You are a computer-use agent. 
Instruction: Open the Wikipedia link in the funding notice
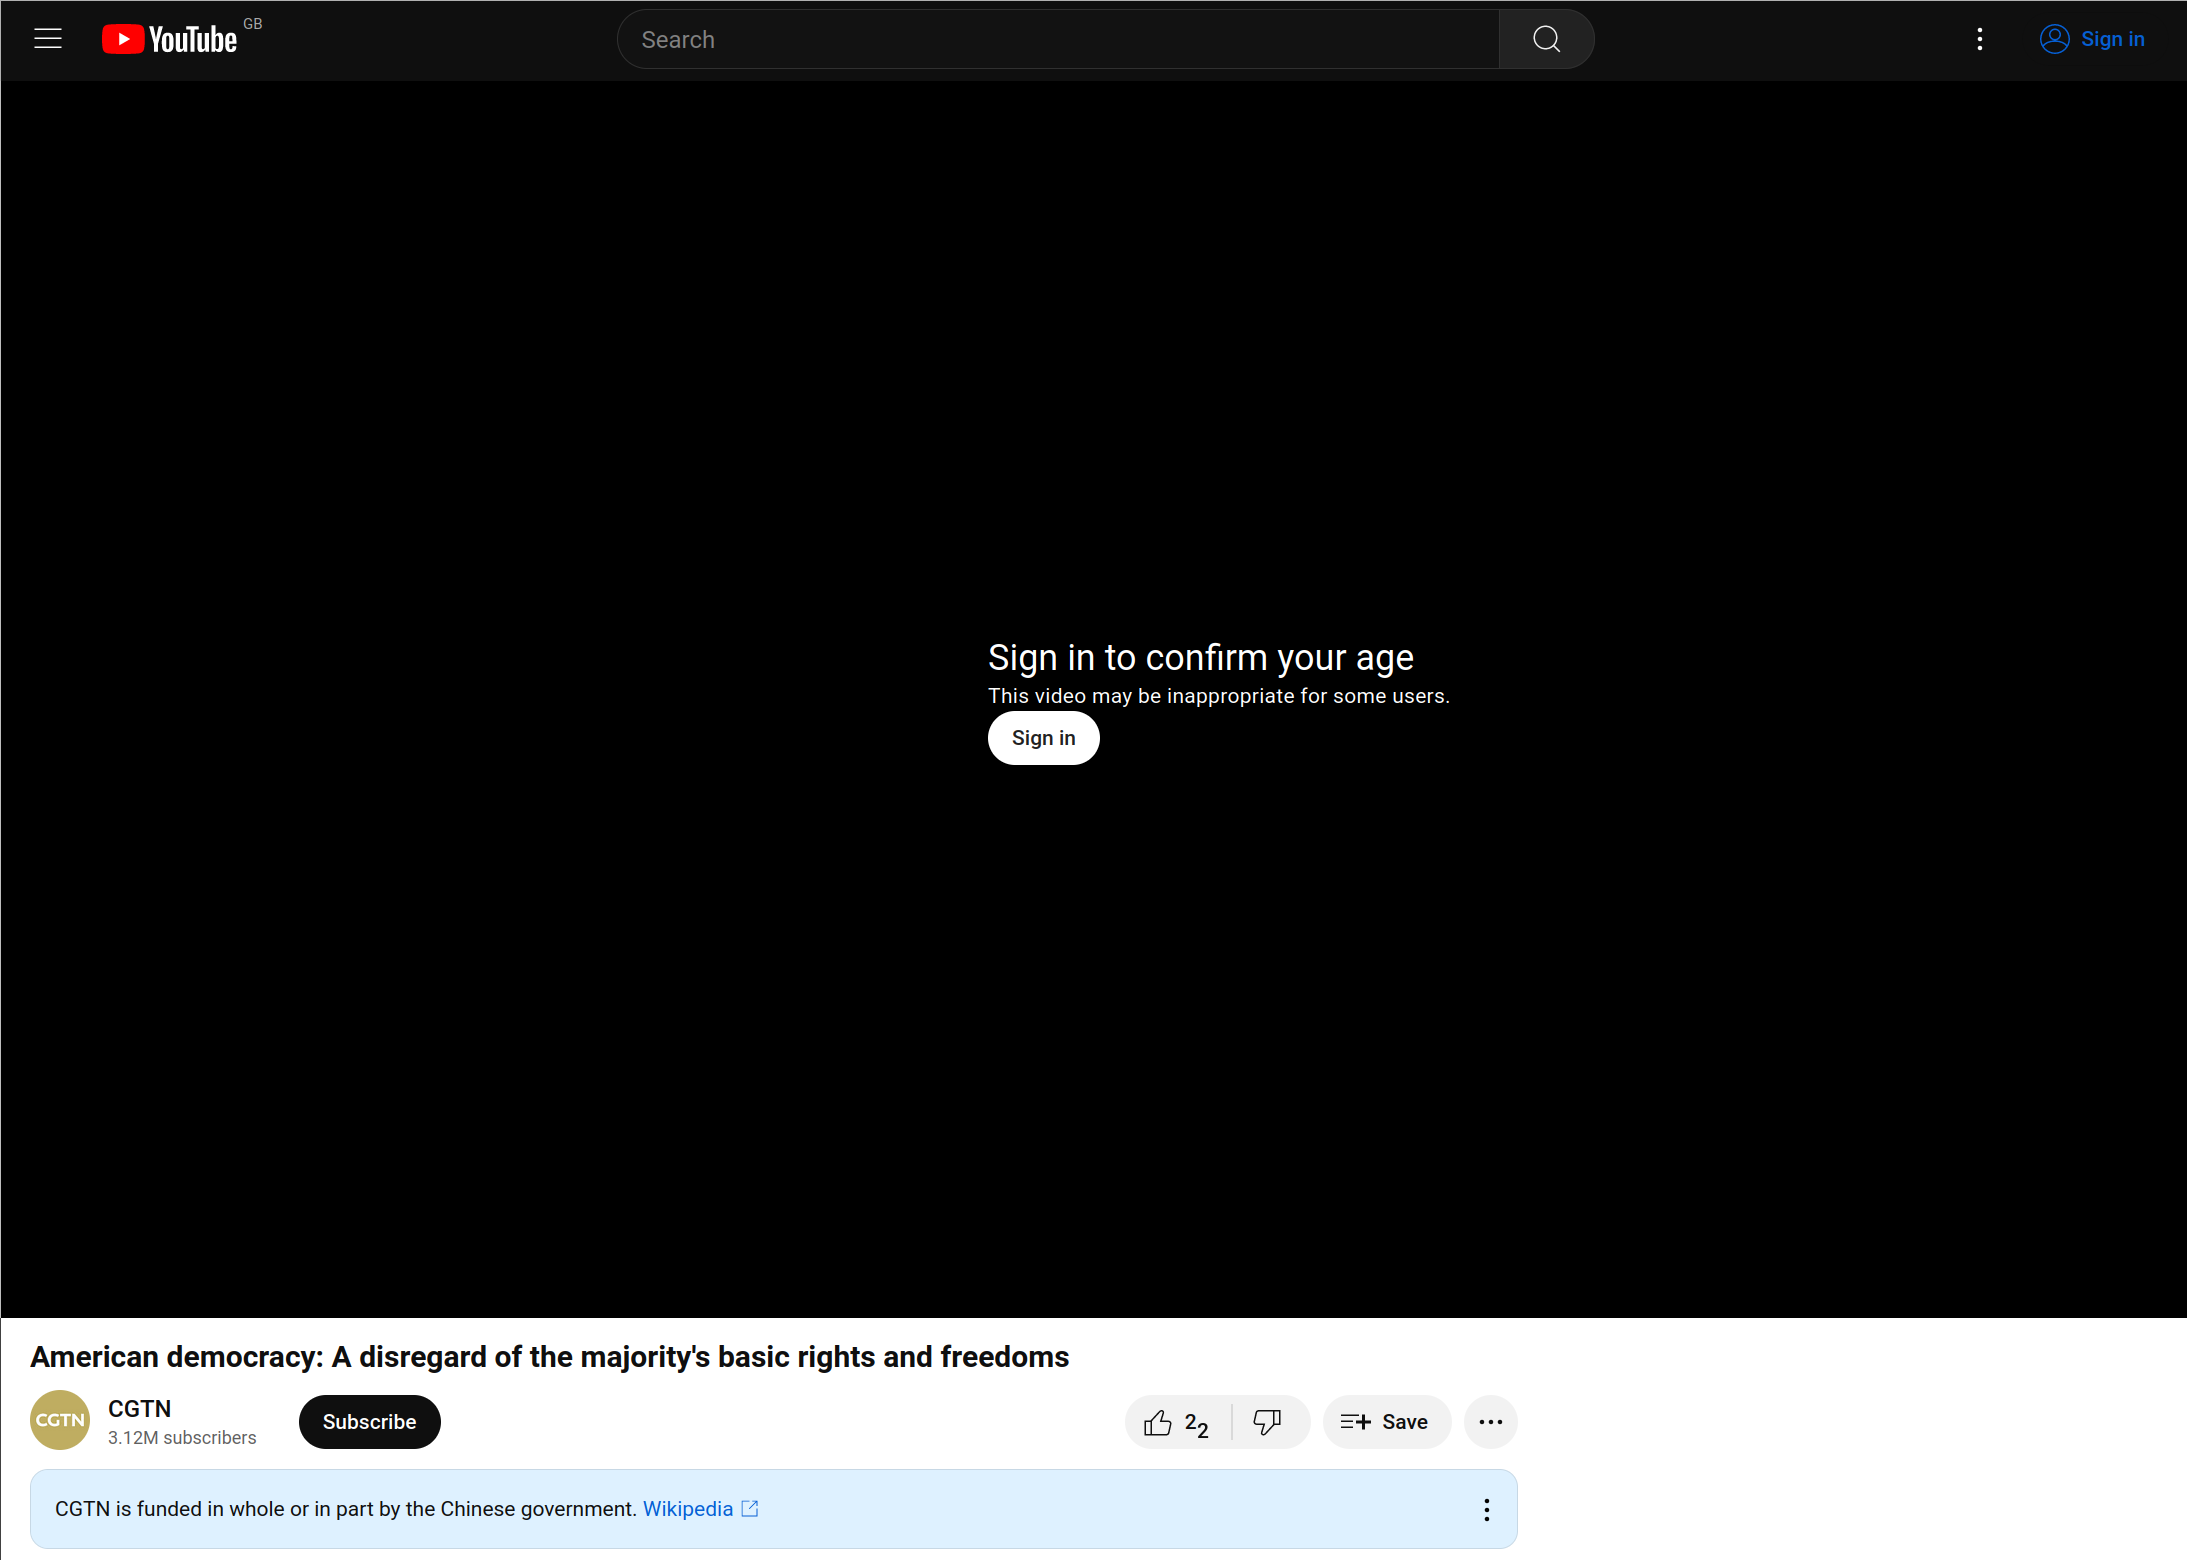click(x=687, y=1508)
